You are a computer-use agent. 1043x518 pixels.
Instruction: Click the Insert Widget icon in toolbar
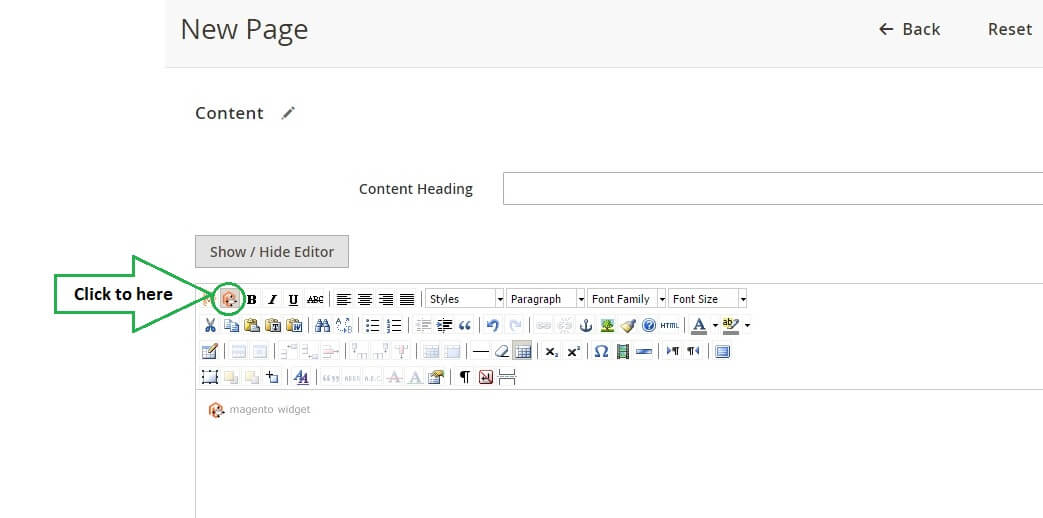coord(229,298)
